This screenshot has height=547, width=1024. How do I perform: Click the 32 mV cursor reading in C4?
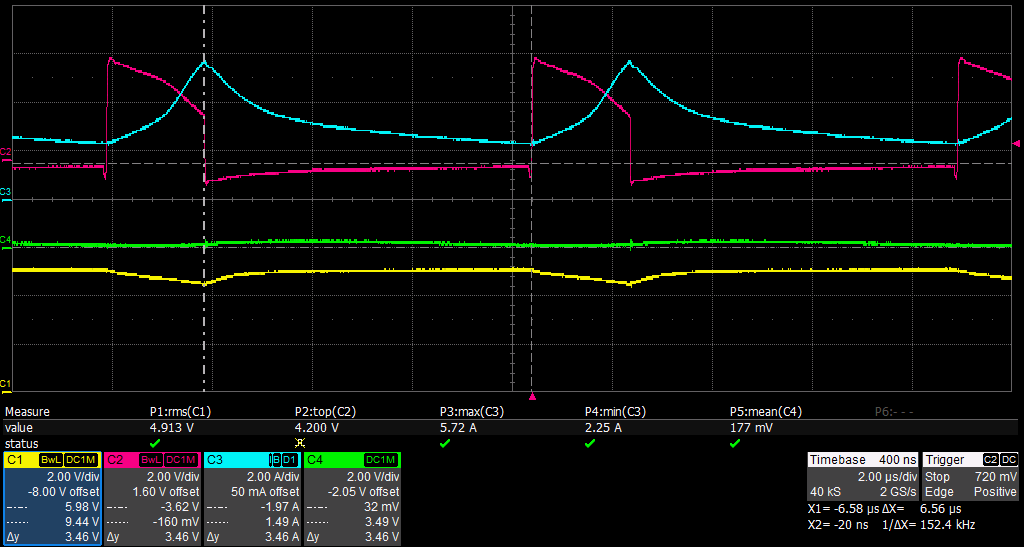click(381, 507)
